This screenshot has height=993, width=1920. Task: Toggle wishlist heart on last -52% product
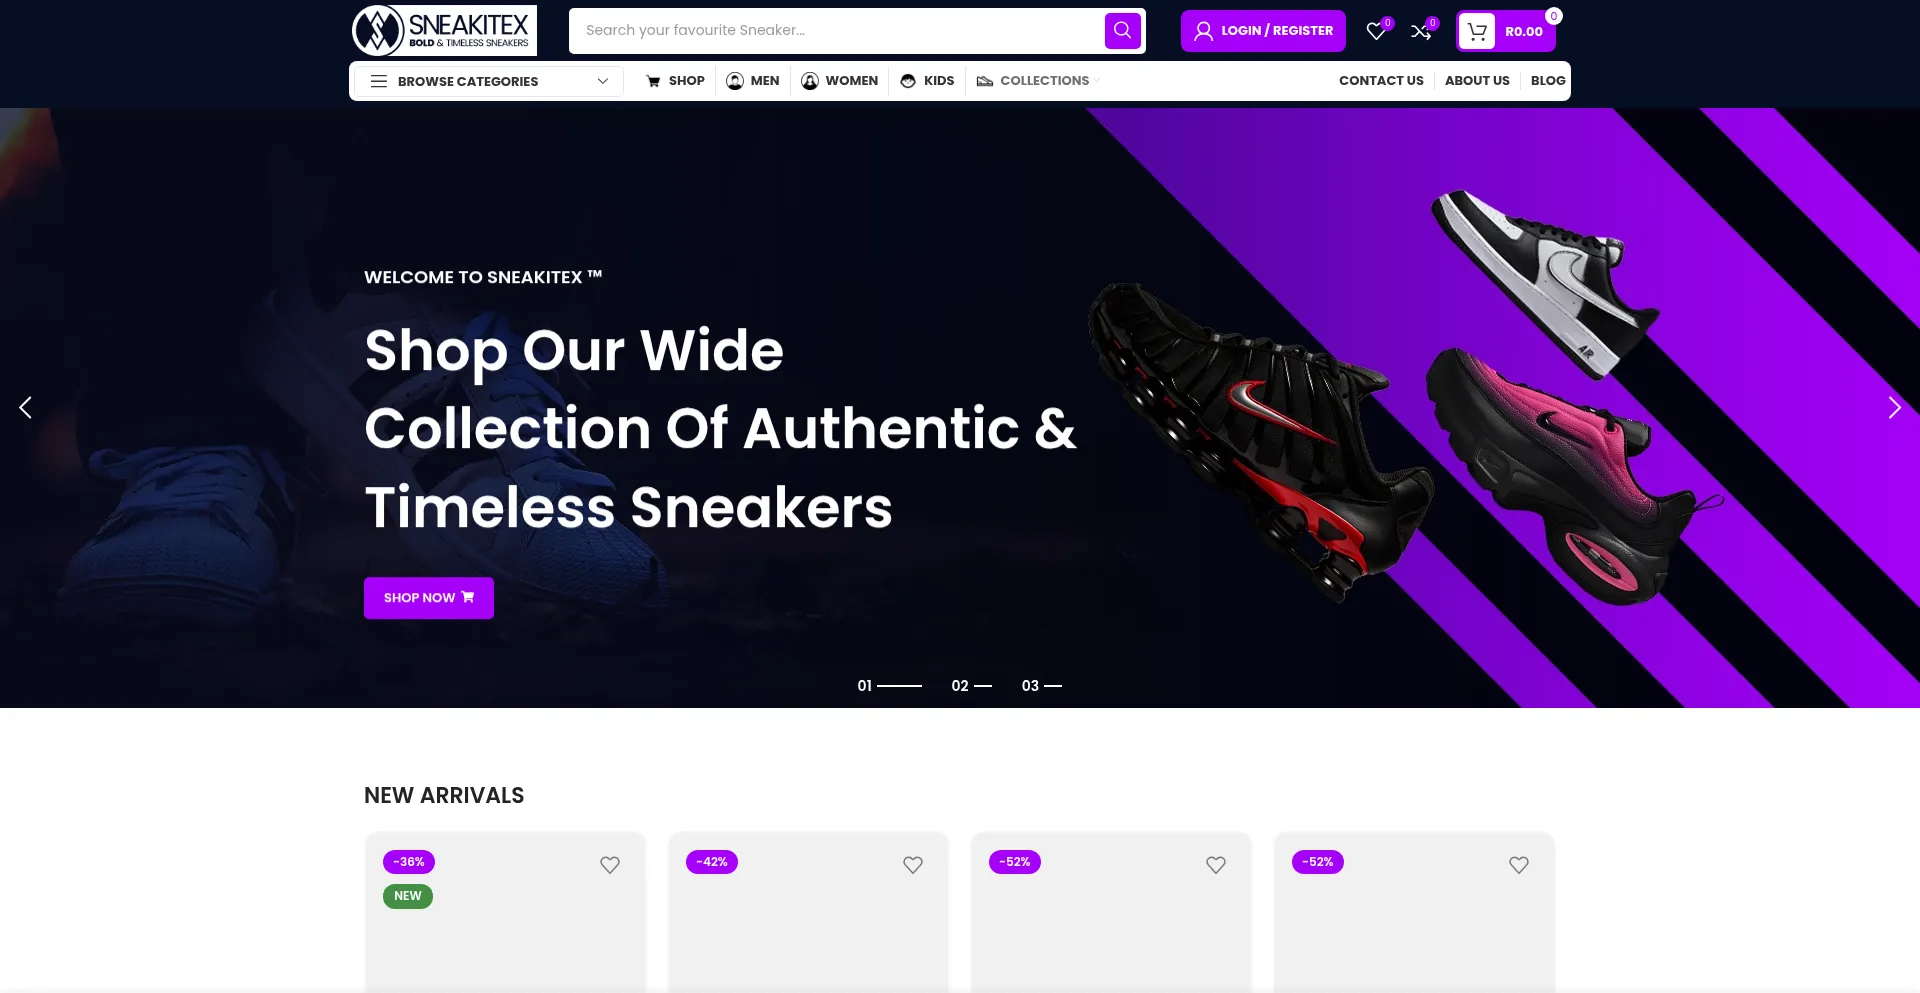[x=1519, y=865]
